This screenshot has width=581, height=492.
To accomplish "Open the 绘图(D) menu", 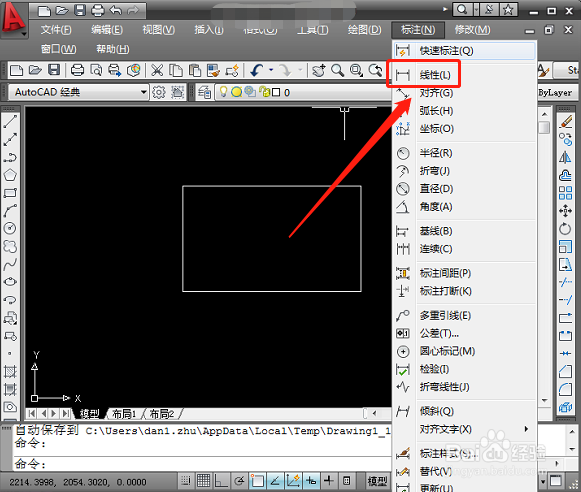I will tap(364, 30).
